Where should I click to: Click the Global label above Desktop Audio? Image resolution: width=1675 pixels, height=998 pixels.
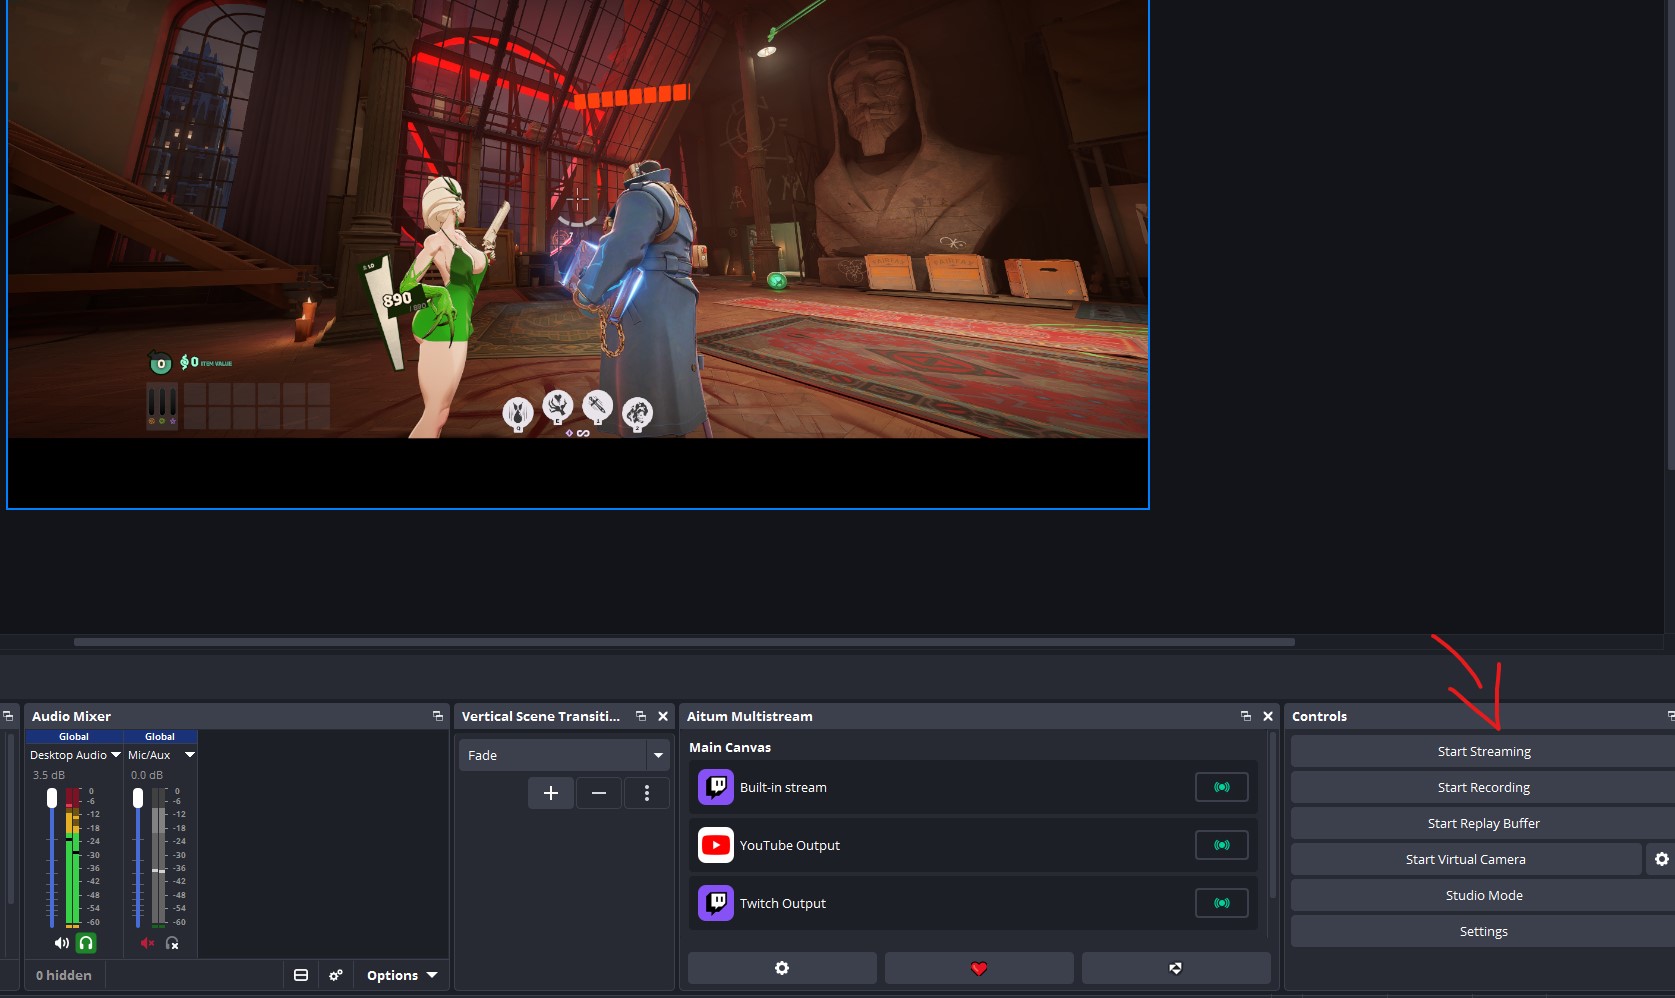coord(74,737)
